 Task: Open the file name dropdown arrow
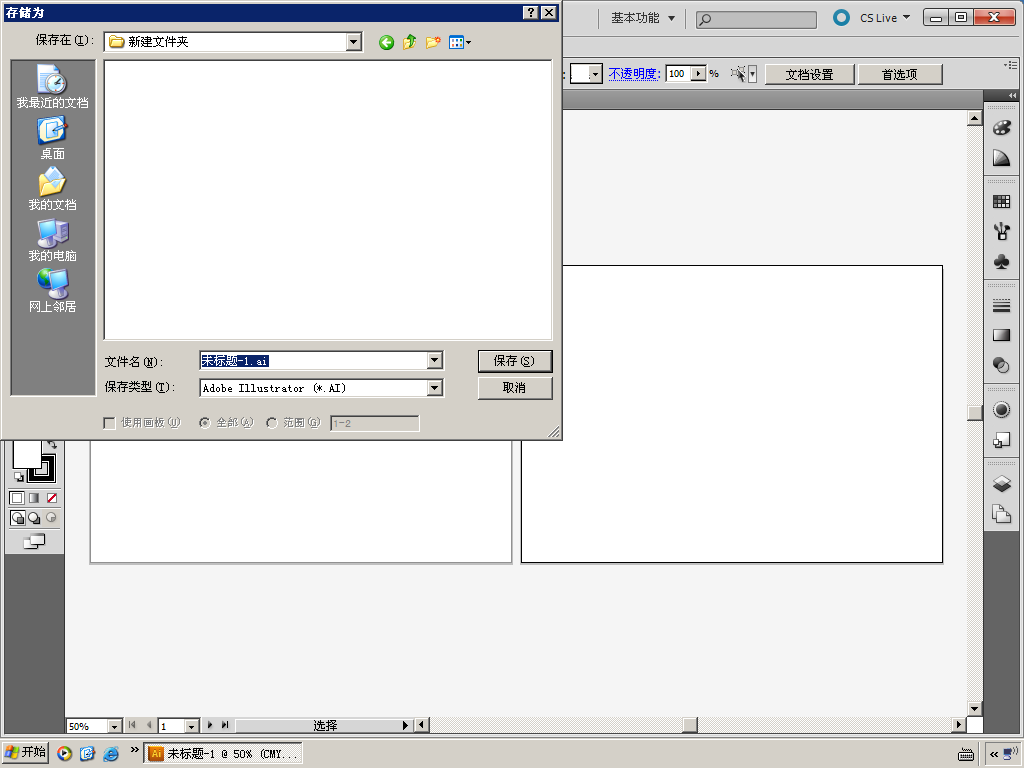pos(435,360)
